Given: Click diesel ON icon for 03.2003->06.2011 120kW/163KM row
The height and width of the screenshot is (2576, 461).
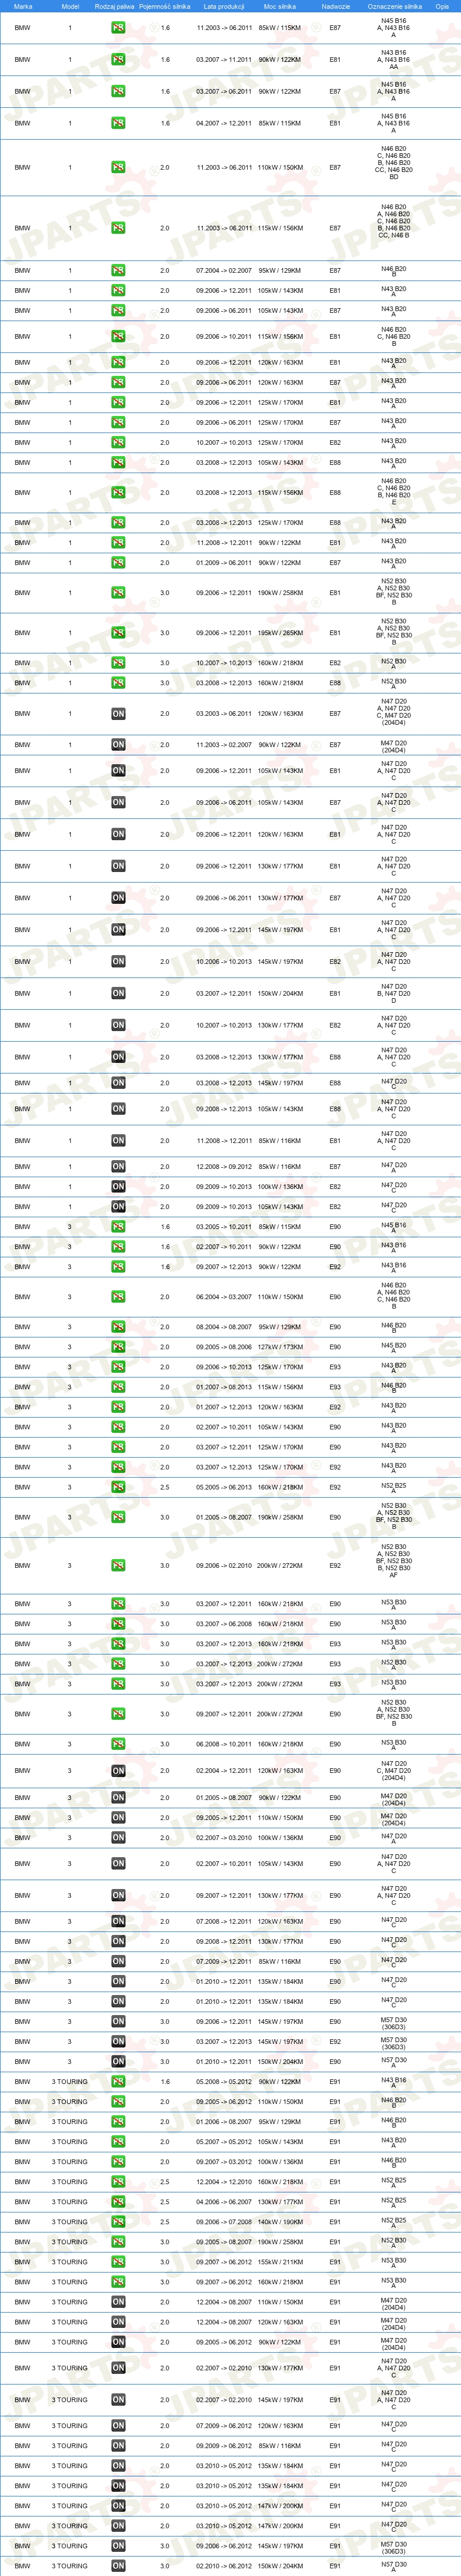Looking at the screenshot, I should click(x=118, y=714).
